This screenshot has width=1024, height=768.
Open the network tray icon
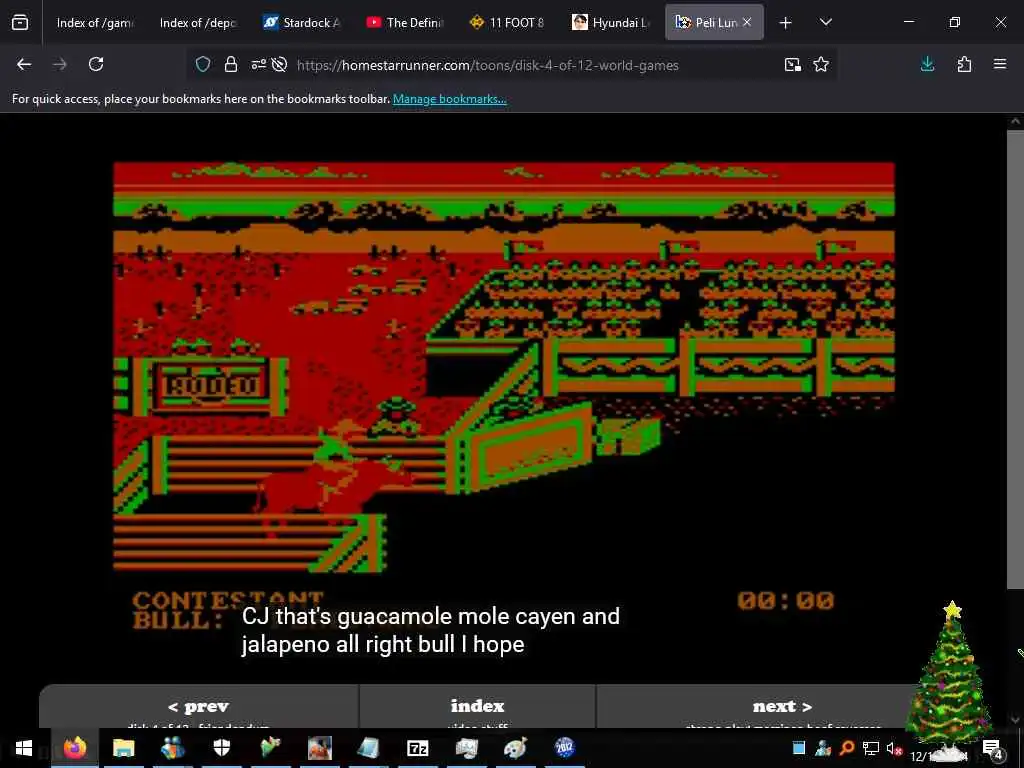(x=871, y=748)
